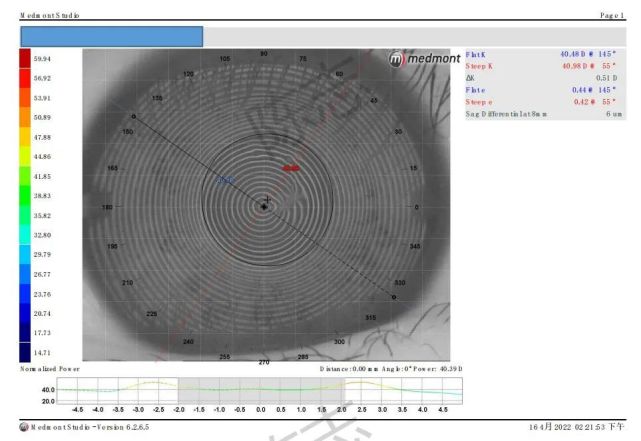Click the ΔK 0.51 D row
This screenshot has height=441, width=641.
click(x=540, y=77)
